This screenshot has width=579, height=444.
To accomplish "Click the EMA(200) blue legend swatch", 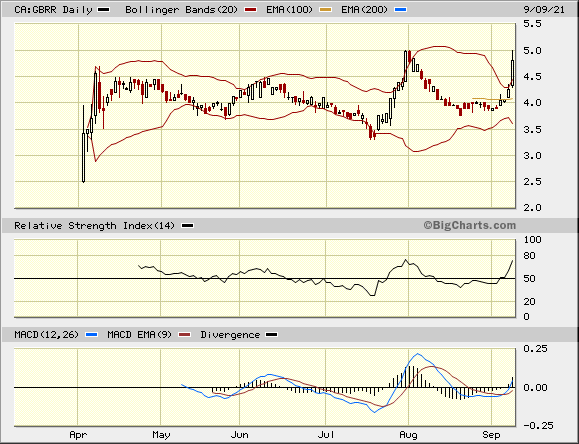I will coord(401,10).
